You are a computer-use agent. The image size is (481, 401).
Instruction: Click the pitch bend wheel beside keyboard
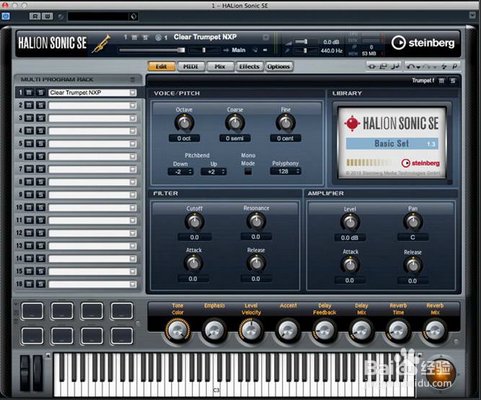25,373
